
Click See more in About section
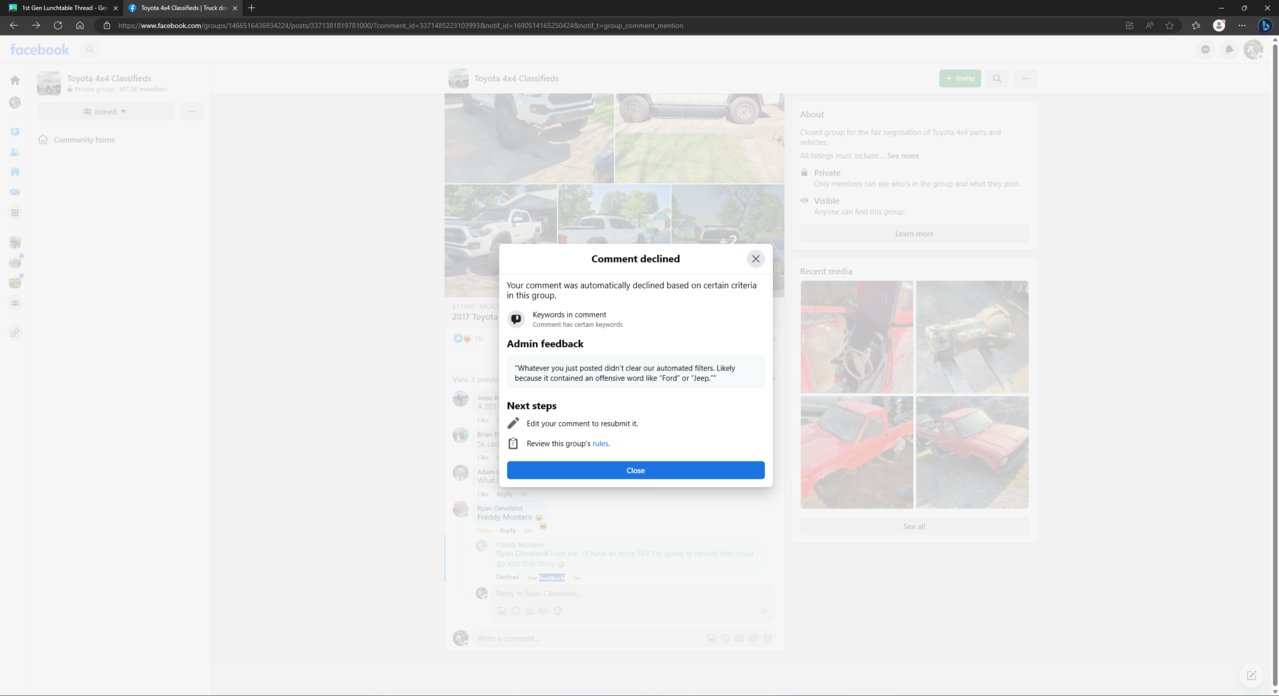(903, 156)
